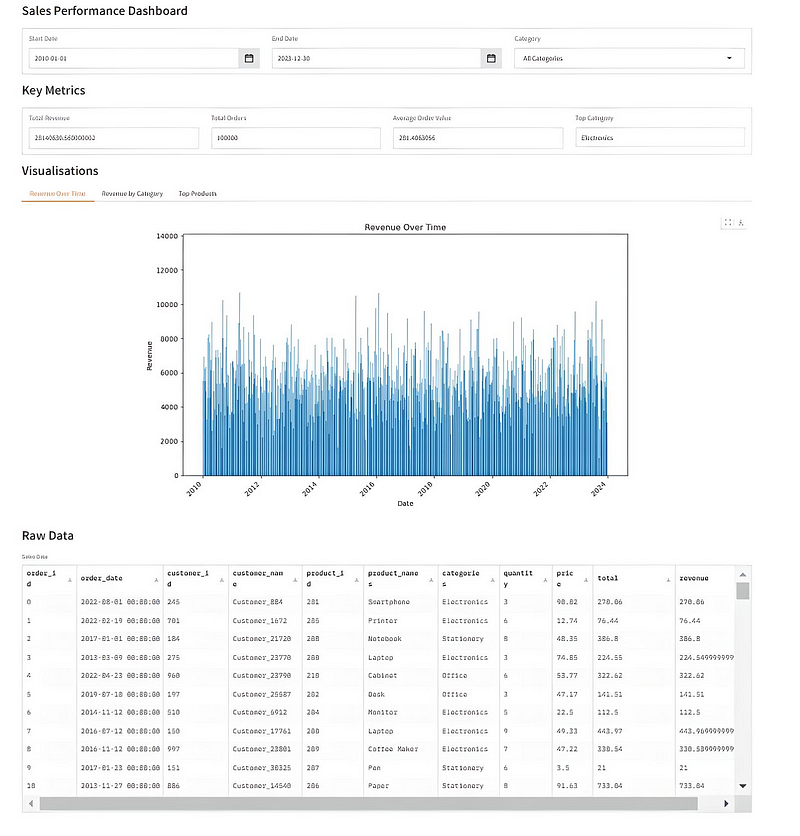Screen dimensions: 800x836
Task: Click the Start Date input field
Action: 133,58
